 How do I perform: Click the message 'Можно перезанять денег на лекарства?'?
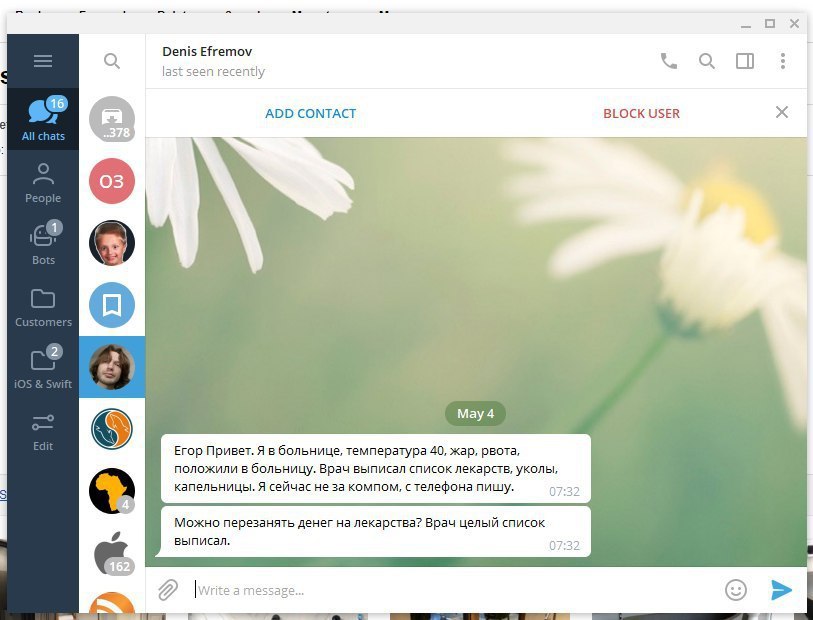(x=374, y=532)
